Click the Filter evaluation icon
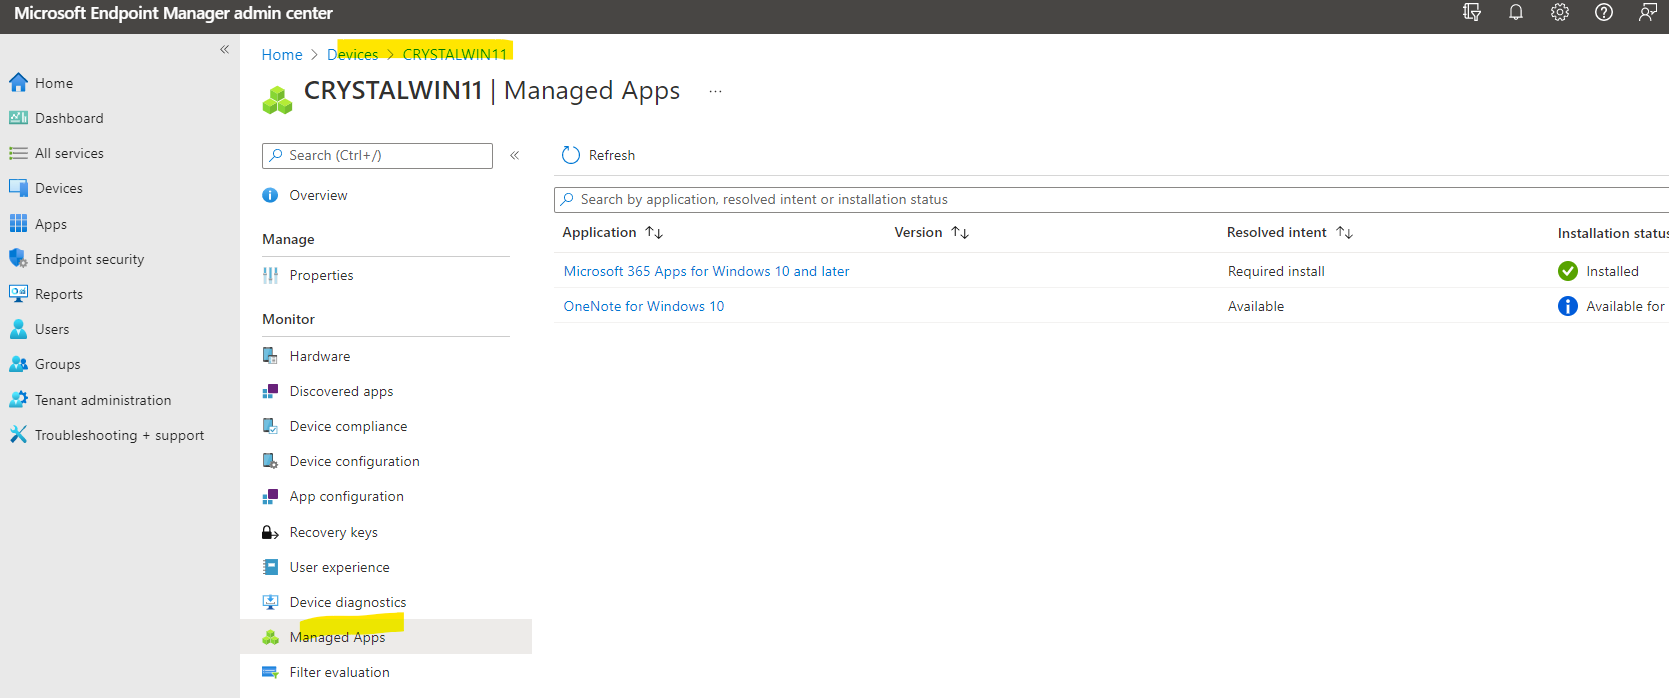This screenshot has width=1669, height=698. click(x=270, y=672)
